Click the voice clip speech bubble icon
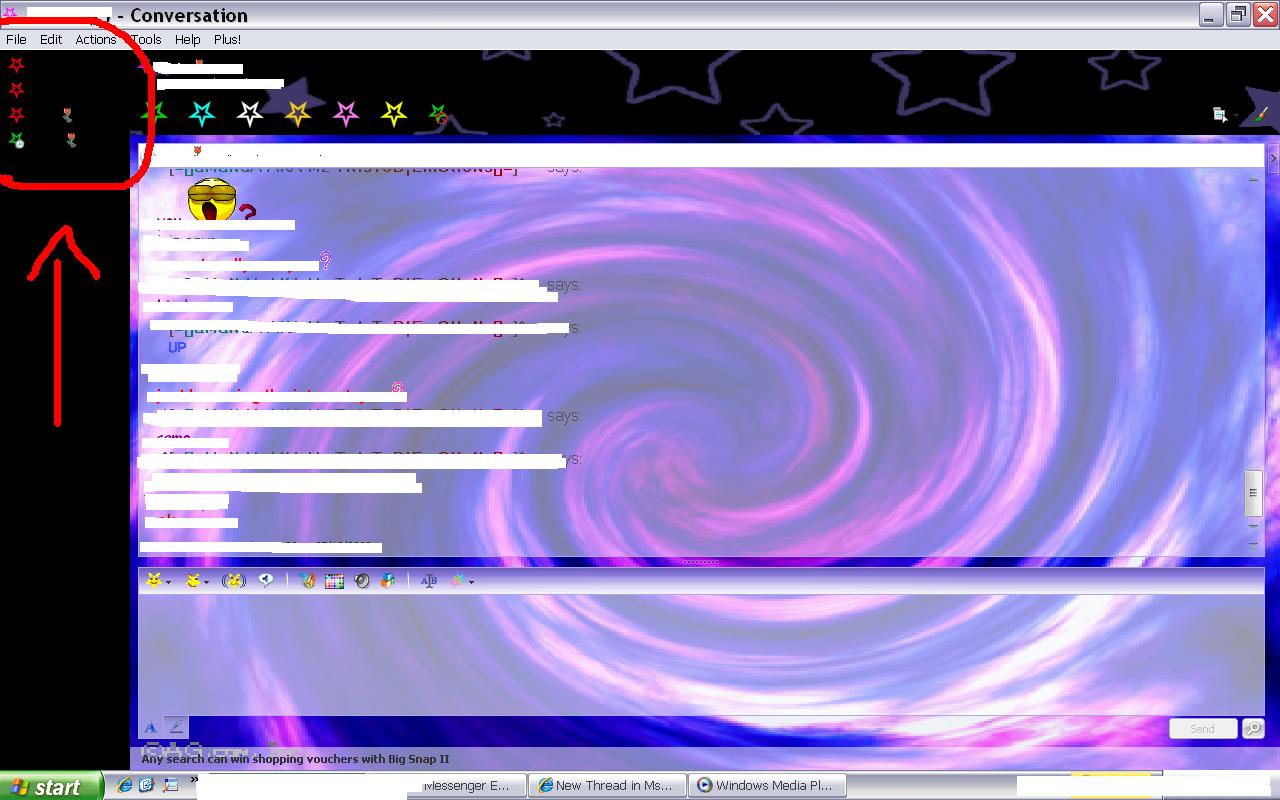1280x800 pixels. click(266, 580)
